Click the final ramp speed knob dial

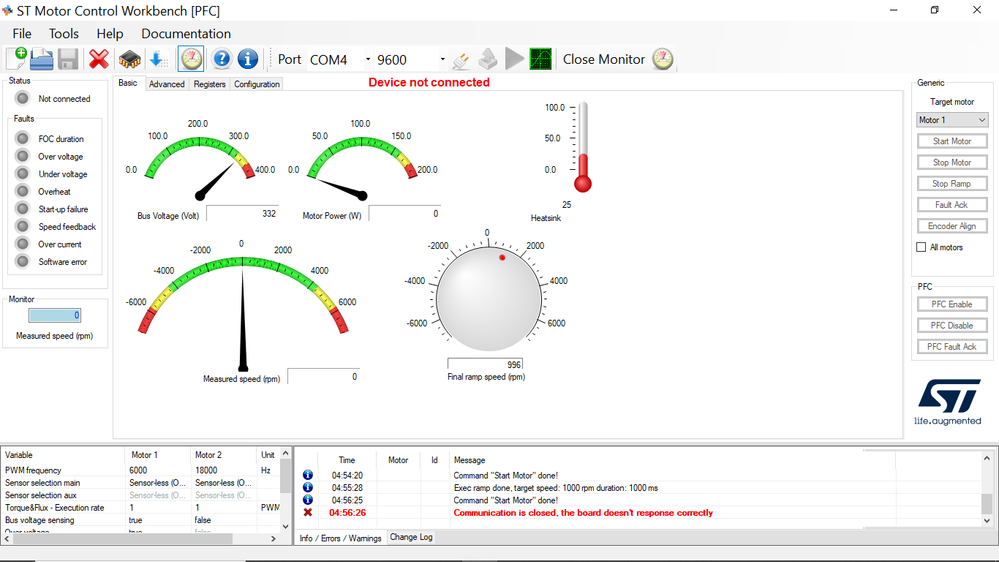[x=489, y=299]
